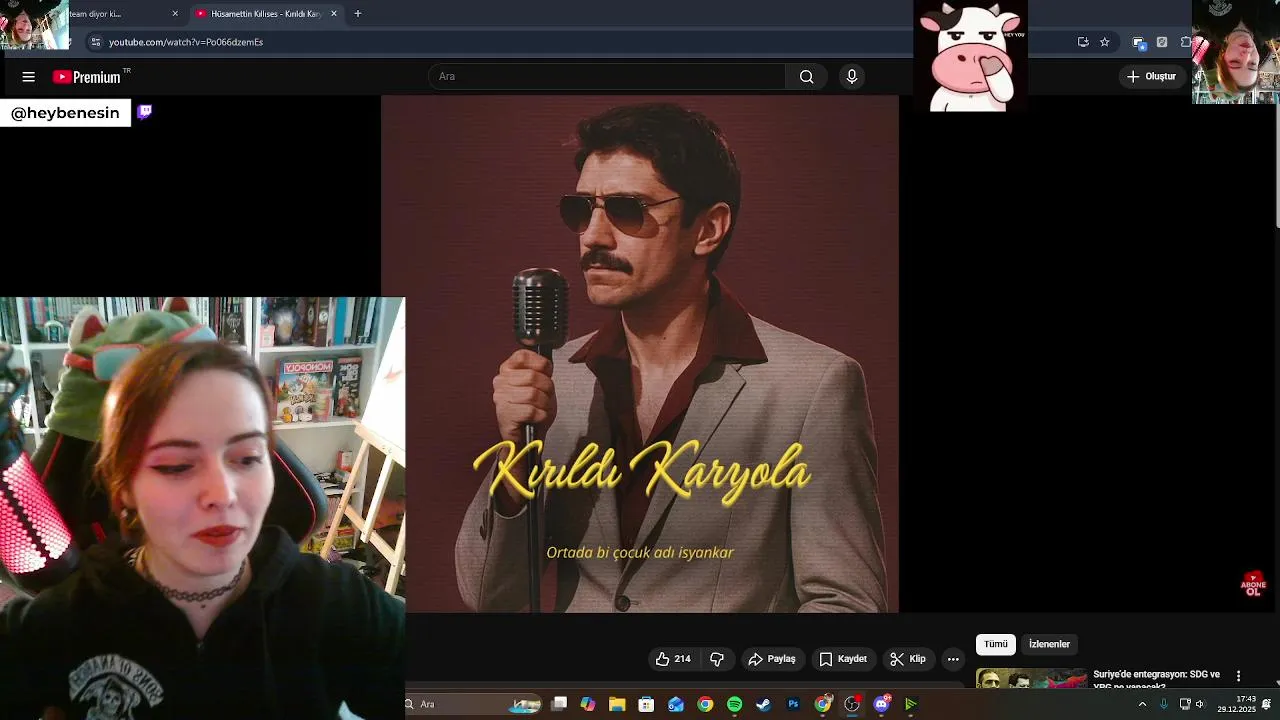Show hidden system tray icons chevron
This screenshot has width=1280, height=720.
pos(1142,704)
